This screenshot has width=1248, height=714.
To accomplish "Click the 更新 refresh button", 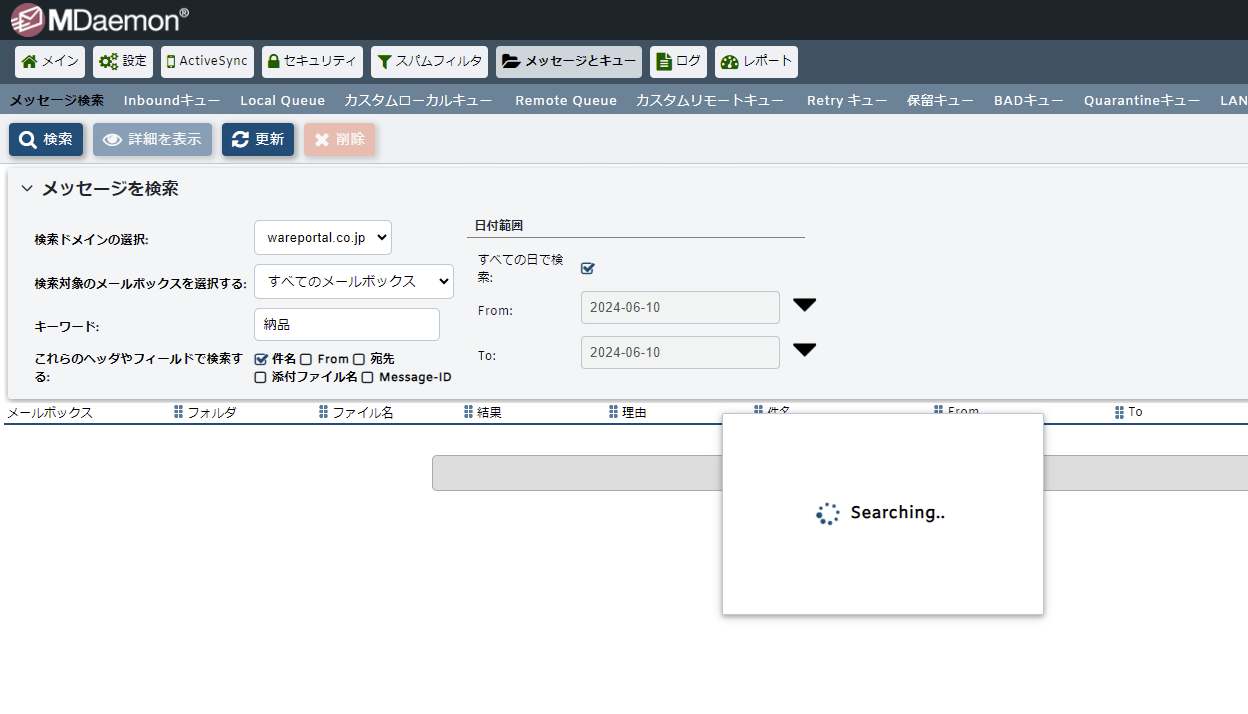I will click(258, 140).
